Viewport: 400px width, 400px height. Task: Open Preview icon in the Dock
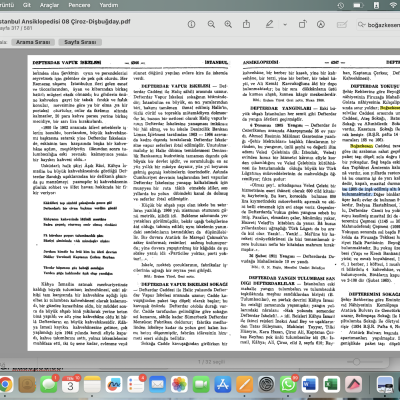385,384
